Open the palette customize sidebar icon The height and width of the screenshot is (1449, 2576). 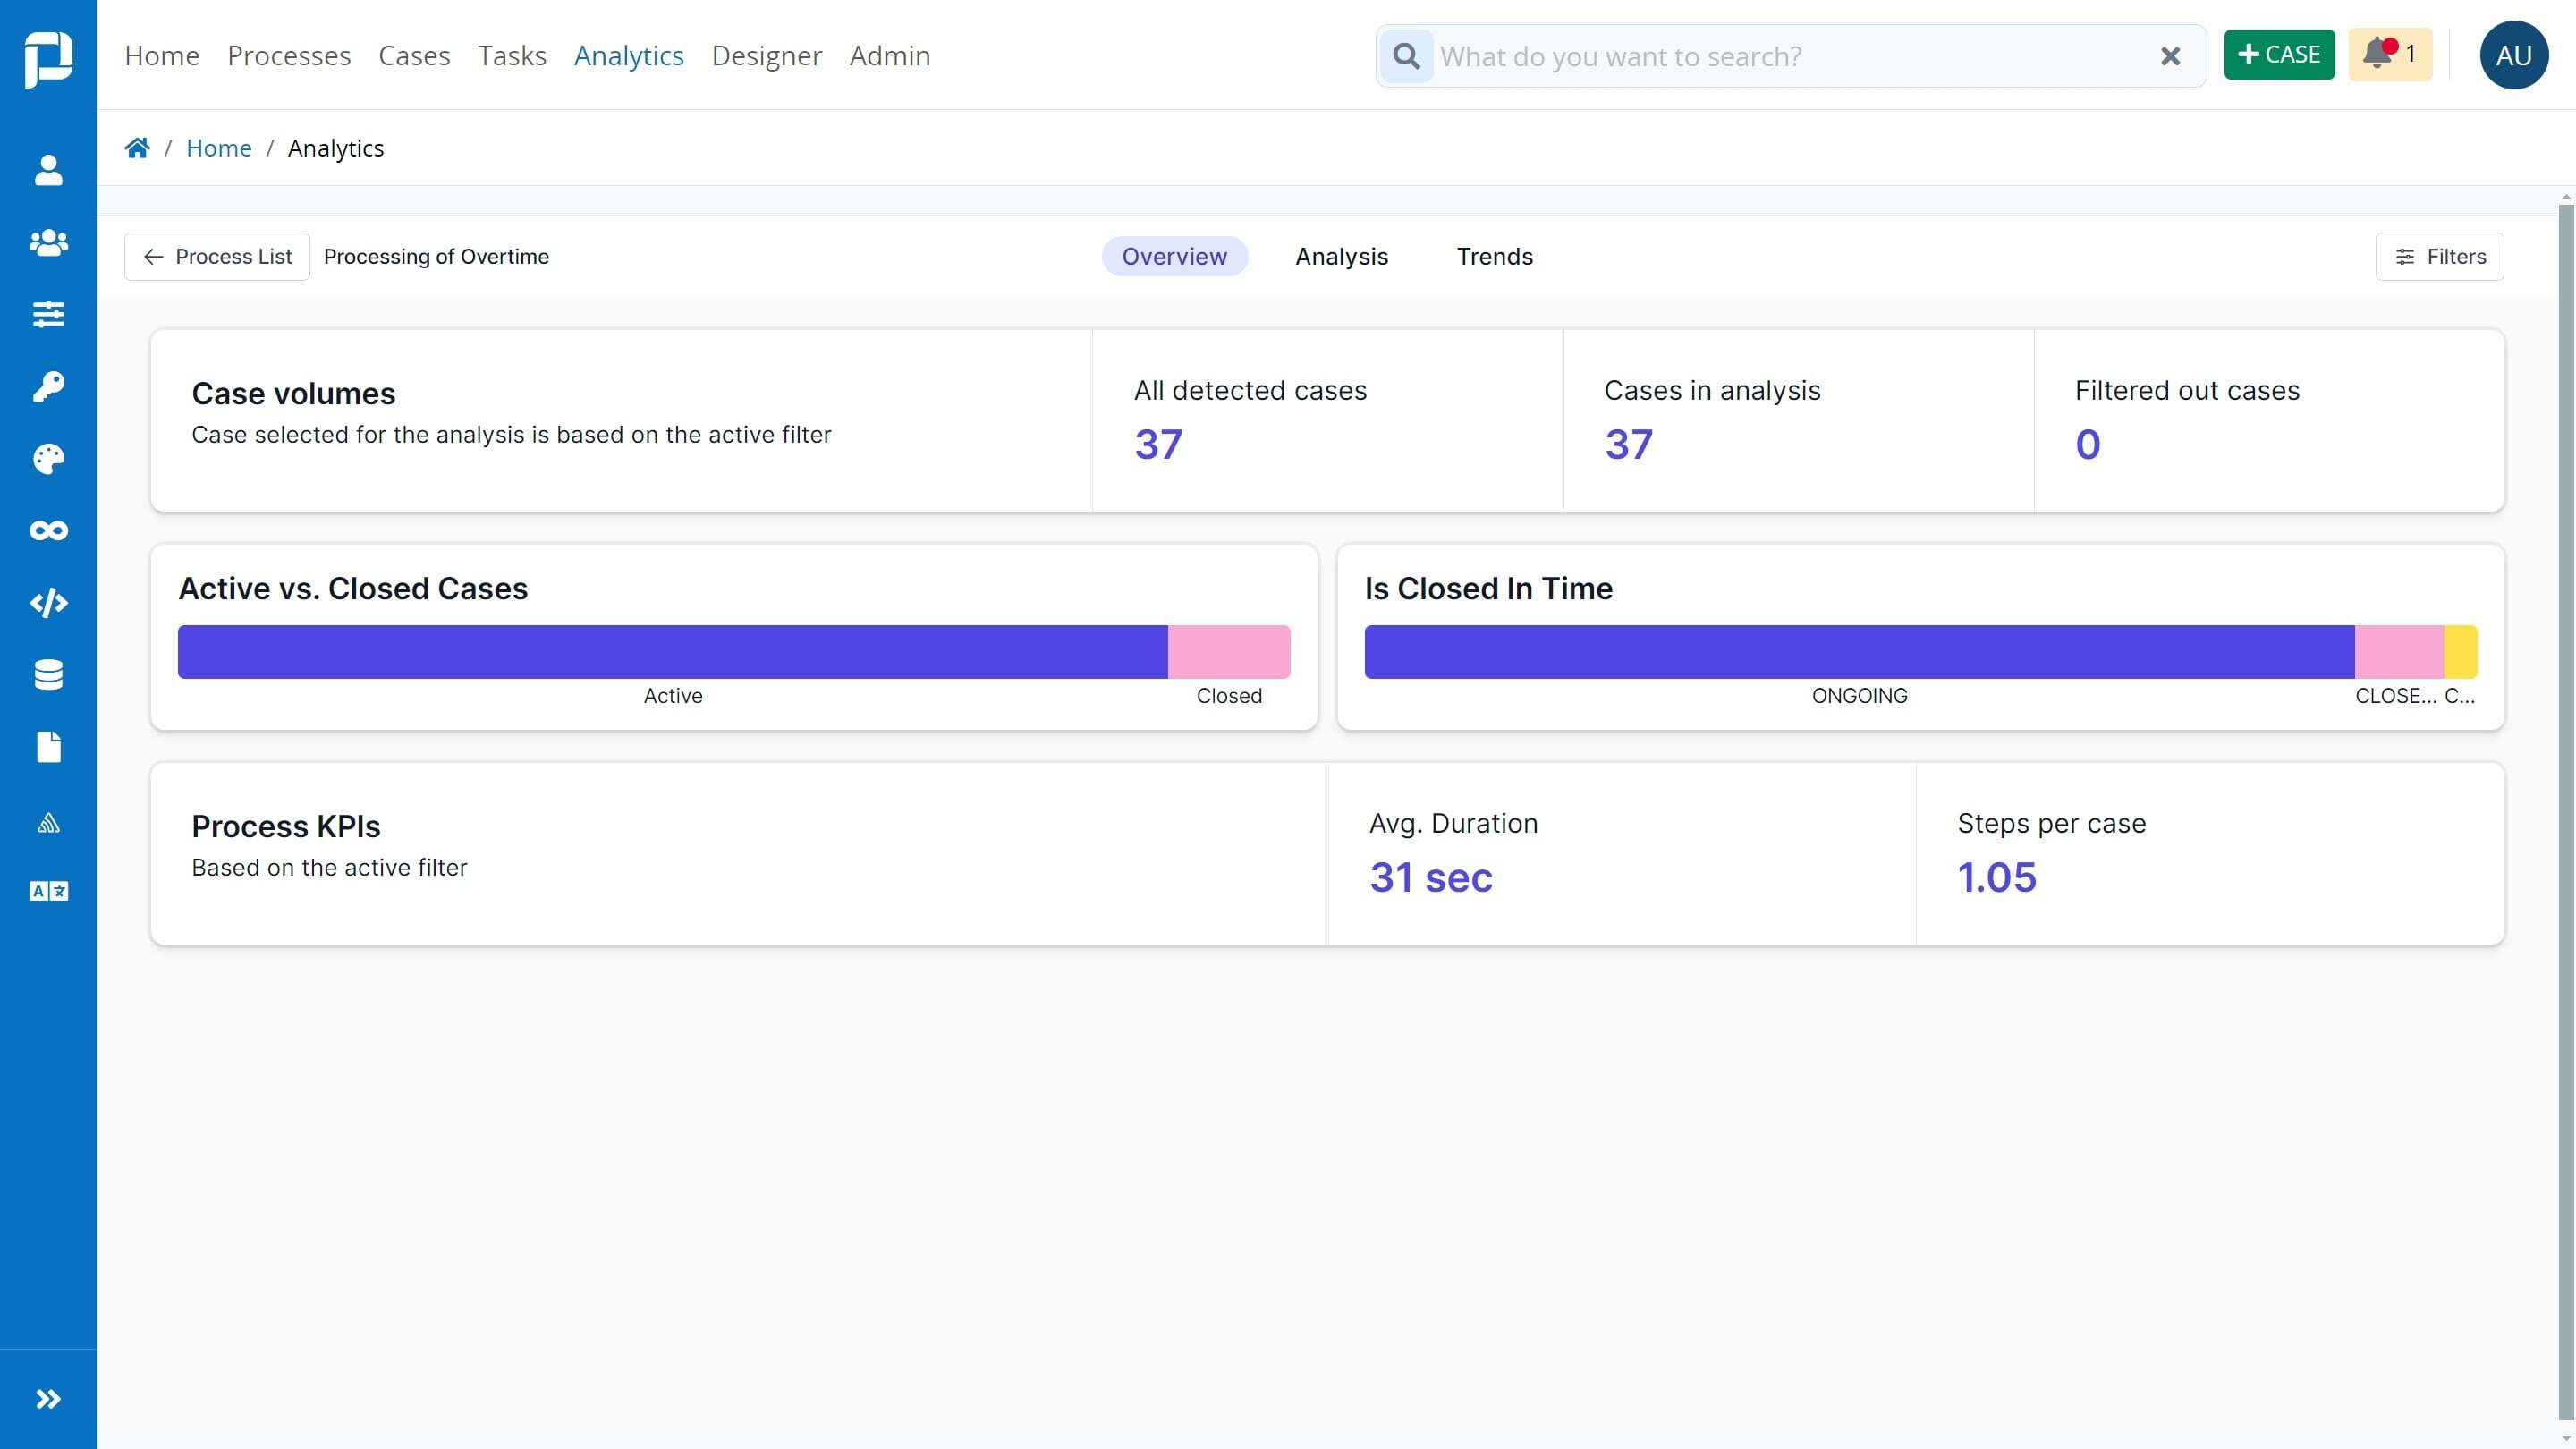tap(48, 459)
